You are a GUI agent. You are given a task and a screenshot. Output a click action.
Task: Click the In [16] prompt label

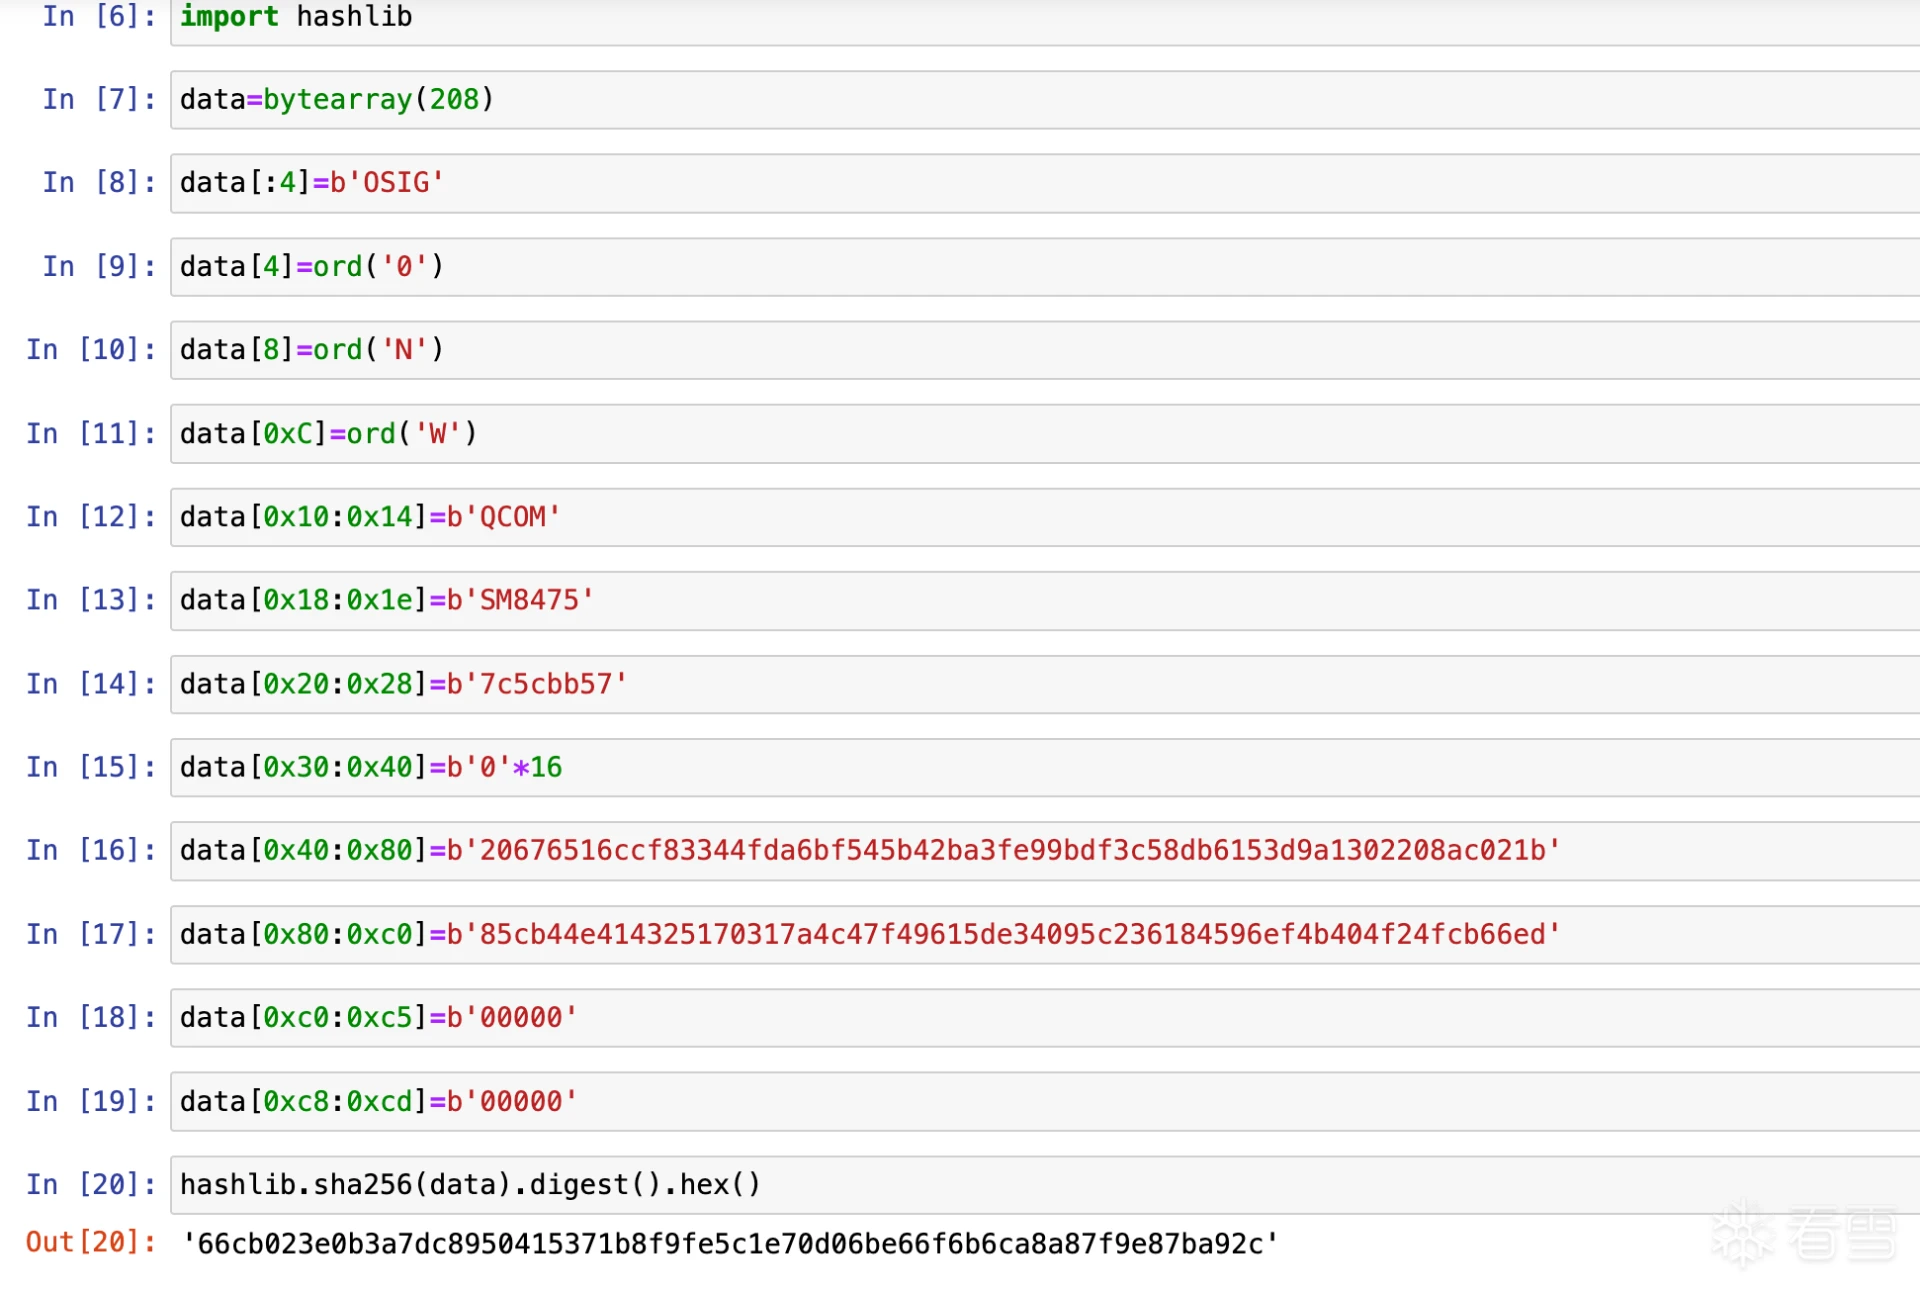coord(91,851)
